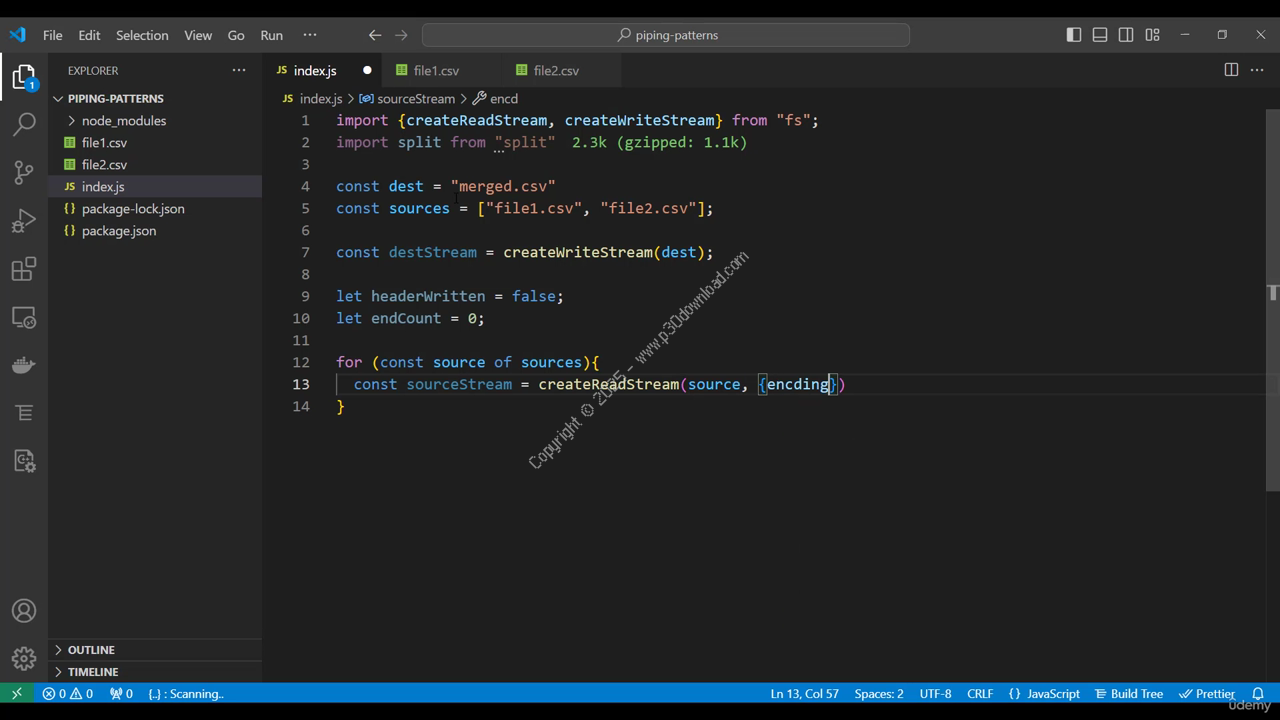Viewport: 1280px width, 720px height.
Task: Open Customize Layout icon in title bar
Action: tap(1152, 35)
